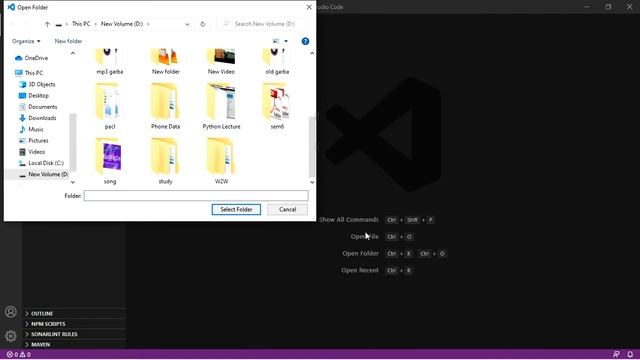Click the navigation pane scrollbar
Image resolution: width=640 pixels, height=360 pixels.
click(73, 142)
